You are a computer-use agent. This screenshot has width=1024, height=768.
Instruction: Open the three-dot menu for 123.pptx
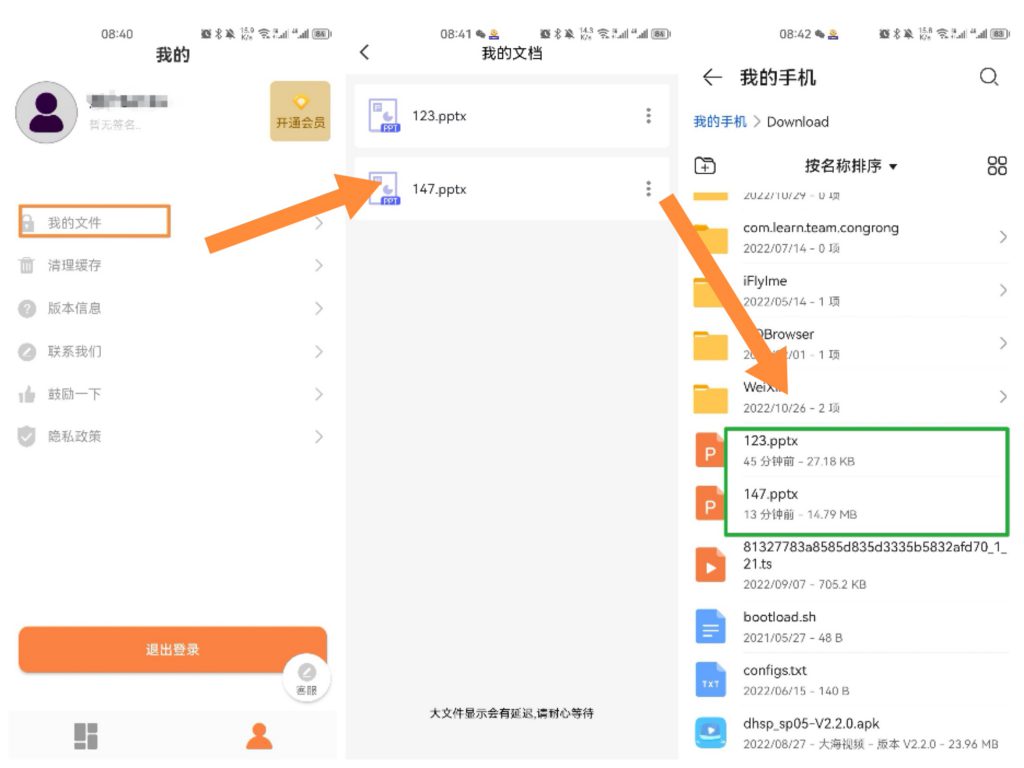coord(649,115)
